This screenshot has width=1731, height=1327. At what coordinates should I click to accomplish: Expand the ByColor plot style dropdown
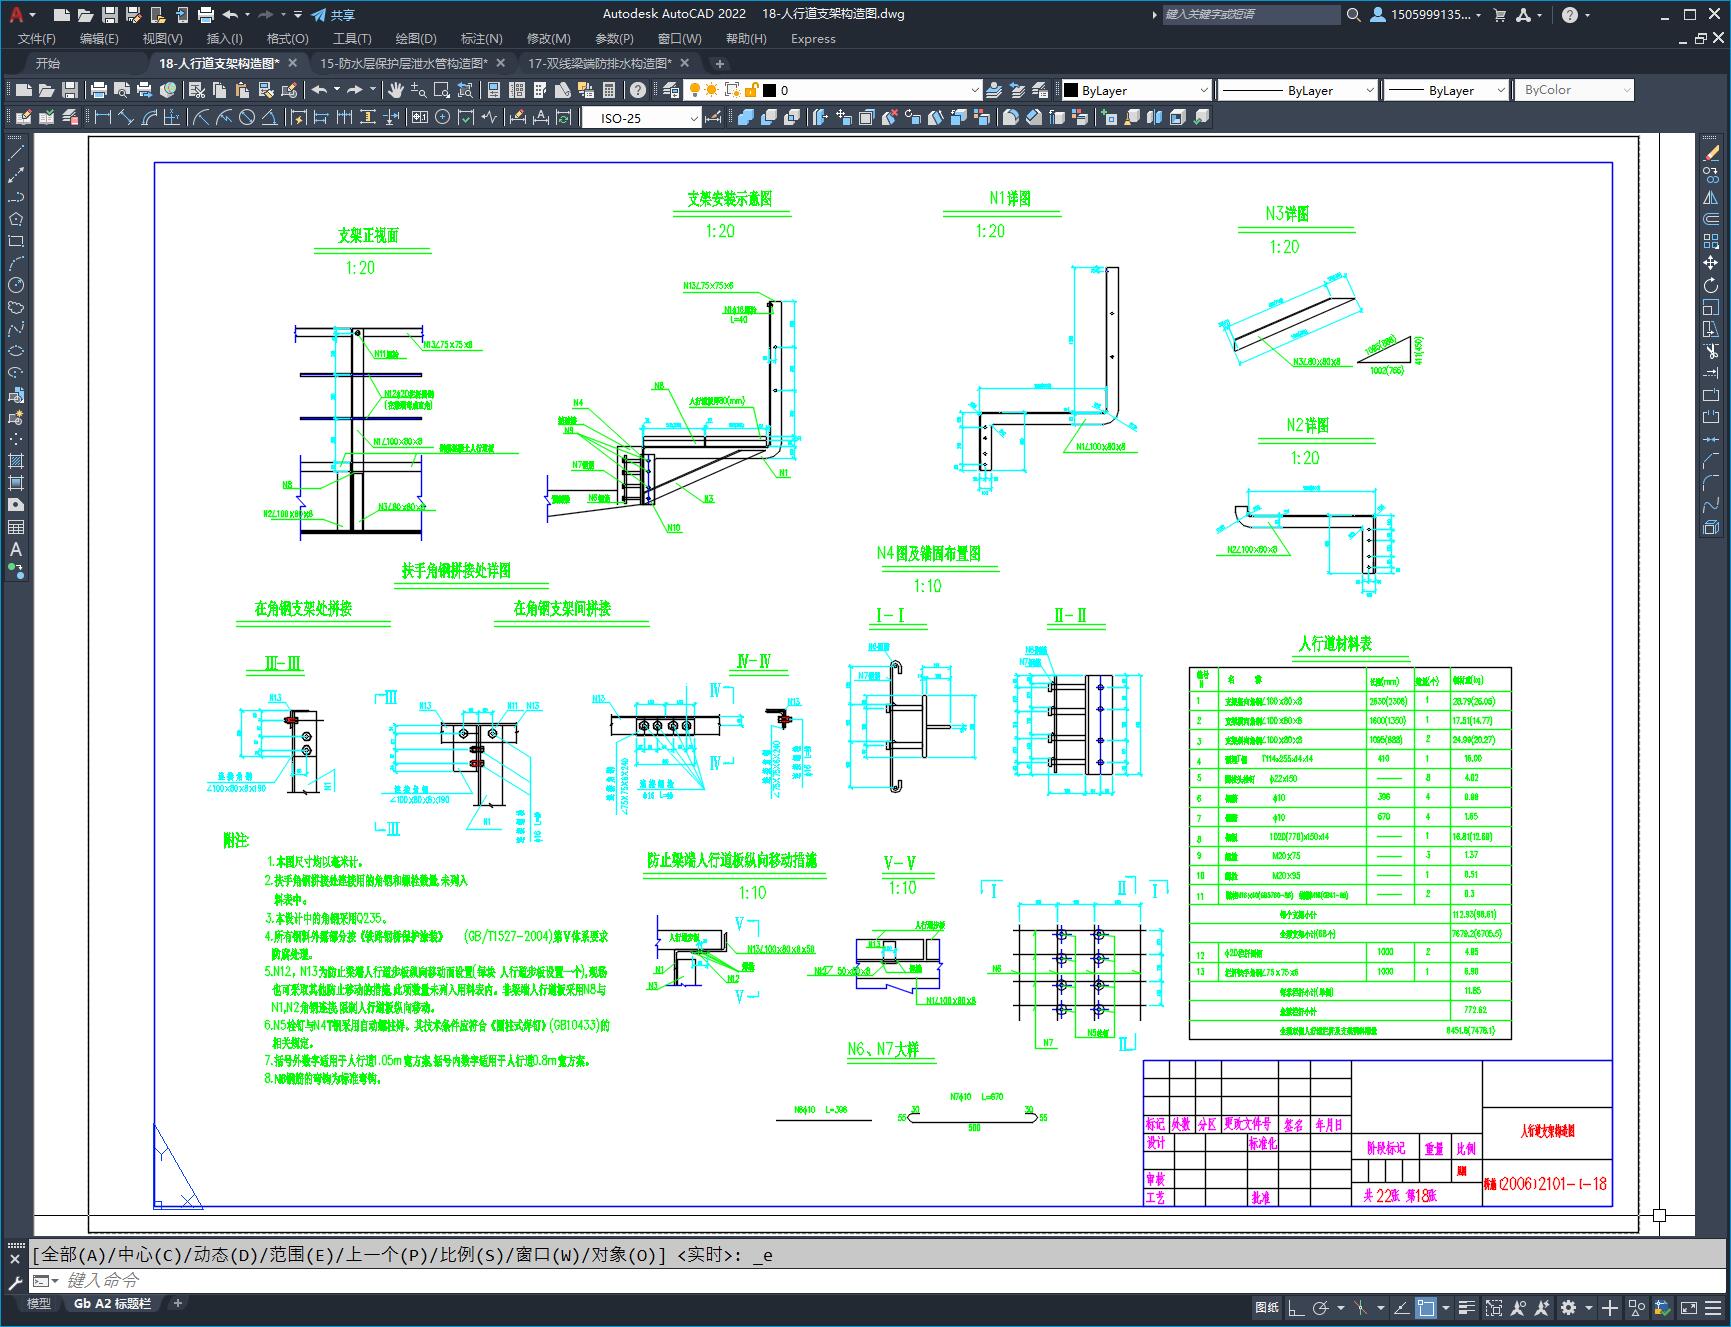click(1574, 90)
